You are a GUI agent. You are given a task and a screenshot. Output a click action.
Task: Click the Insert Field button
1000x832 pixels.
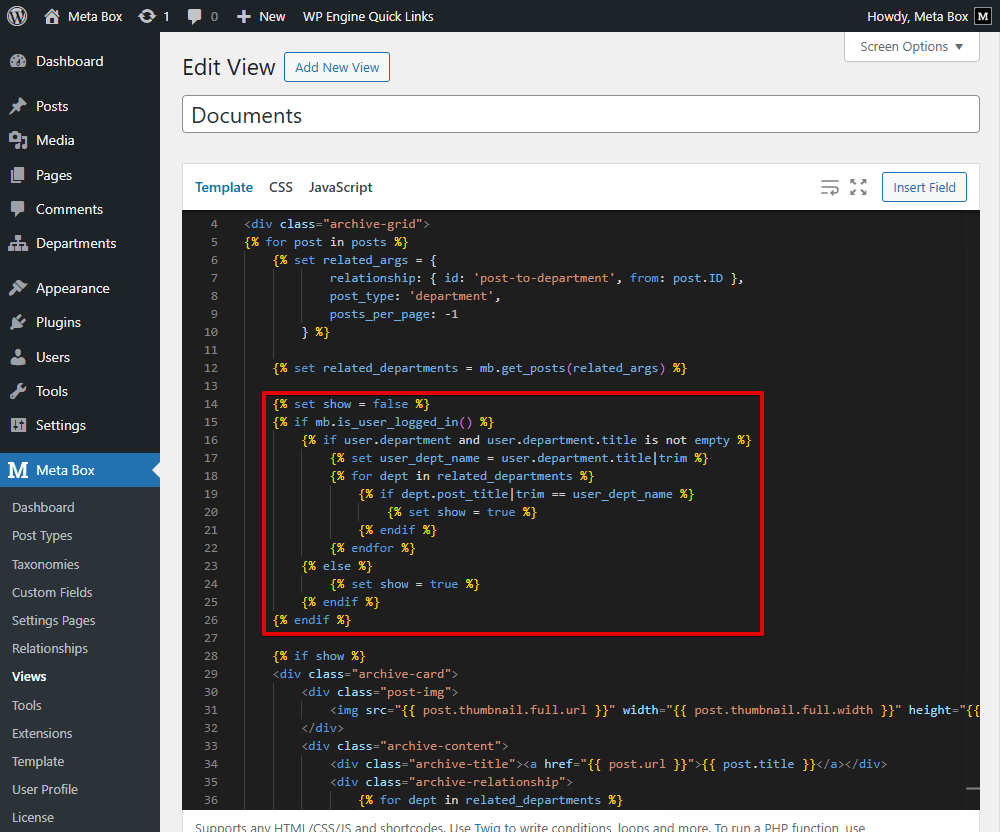click(923, 186)
